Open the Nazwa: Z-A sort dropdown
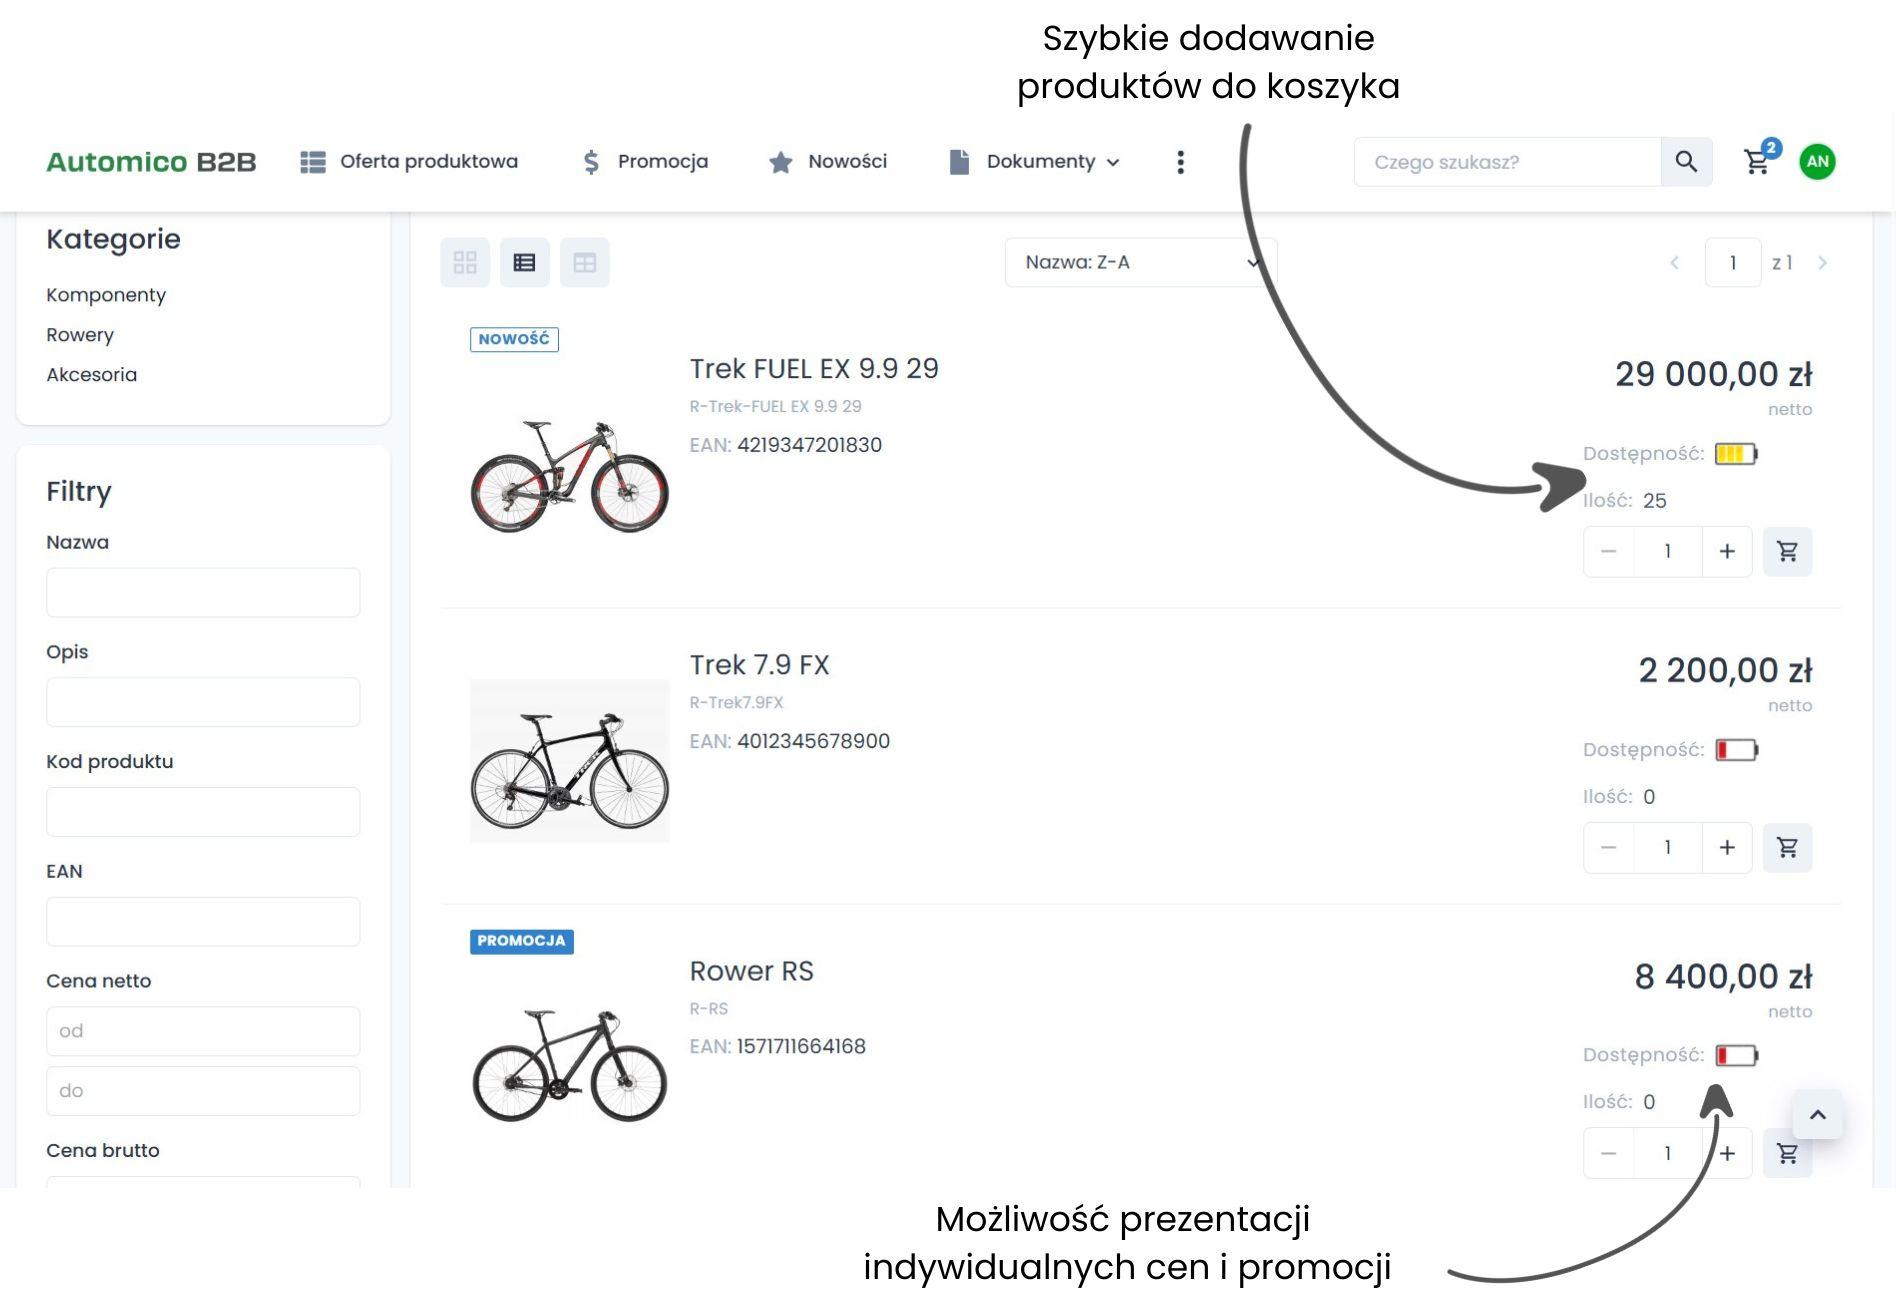Image resolution: width=1896 pixels, height=1300 pixels. (x=1140, y=263)
